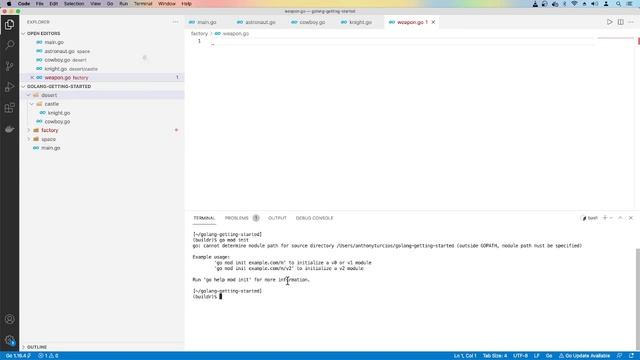Close the weapon.go editor tab

(433, 22)
